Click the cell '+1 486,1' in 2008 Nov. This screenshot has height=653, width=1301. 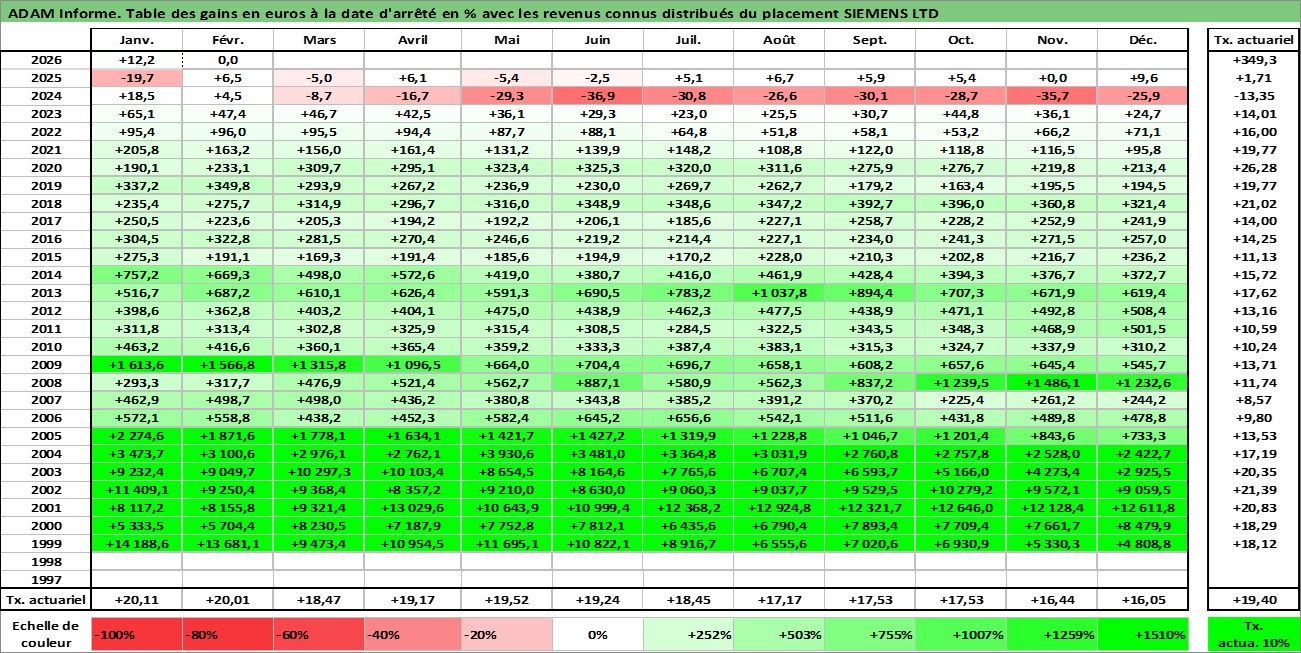tap(1052, 382)
